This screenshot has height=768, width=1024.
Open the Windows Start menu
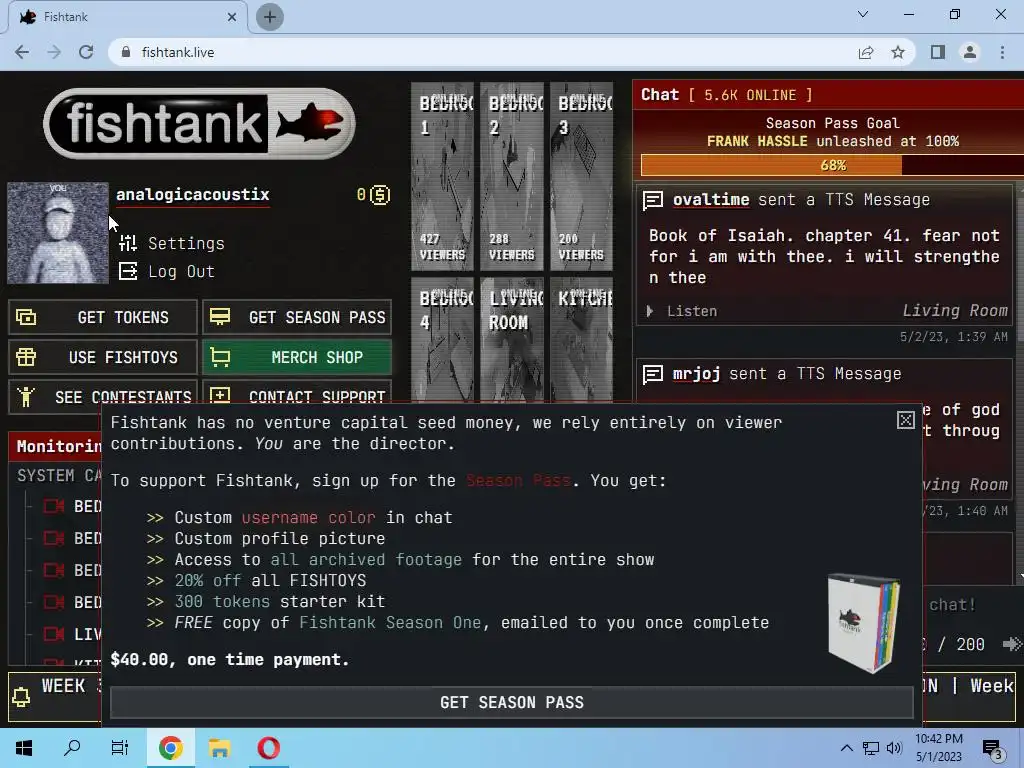24,748
